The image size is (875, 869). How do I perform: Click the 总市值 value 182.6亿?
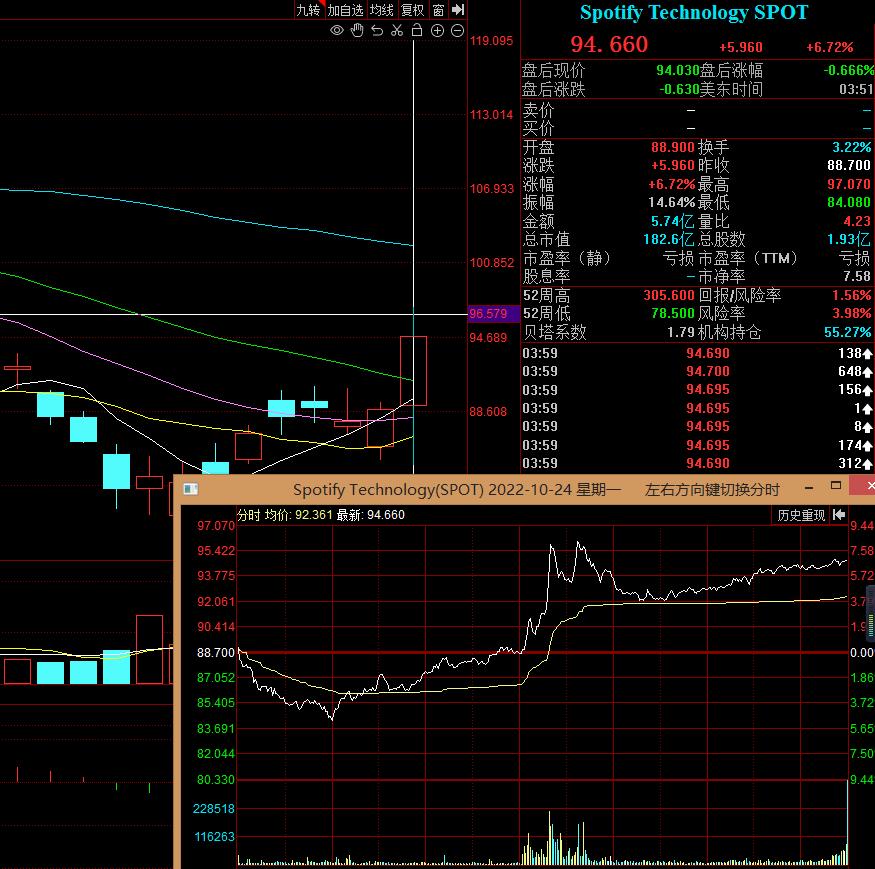[x=669, y=239]
